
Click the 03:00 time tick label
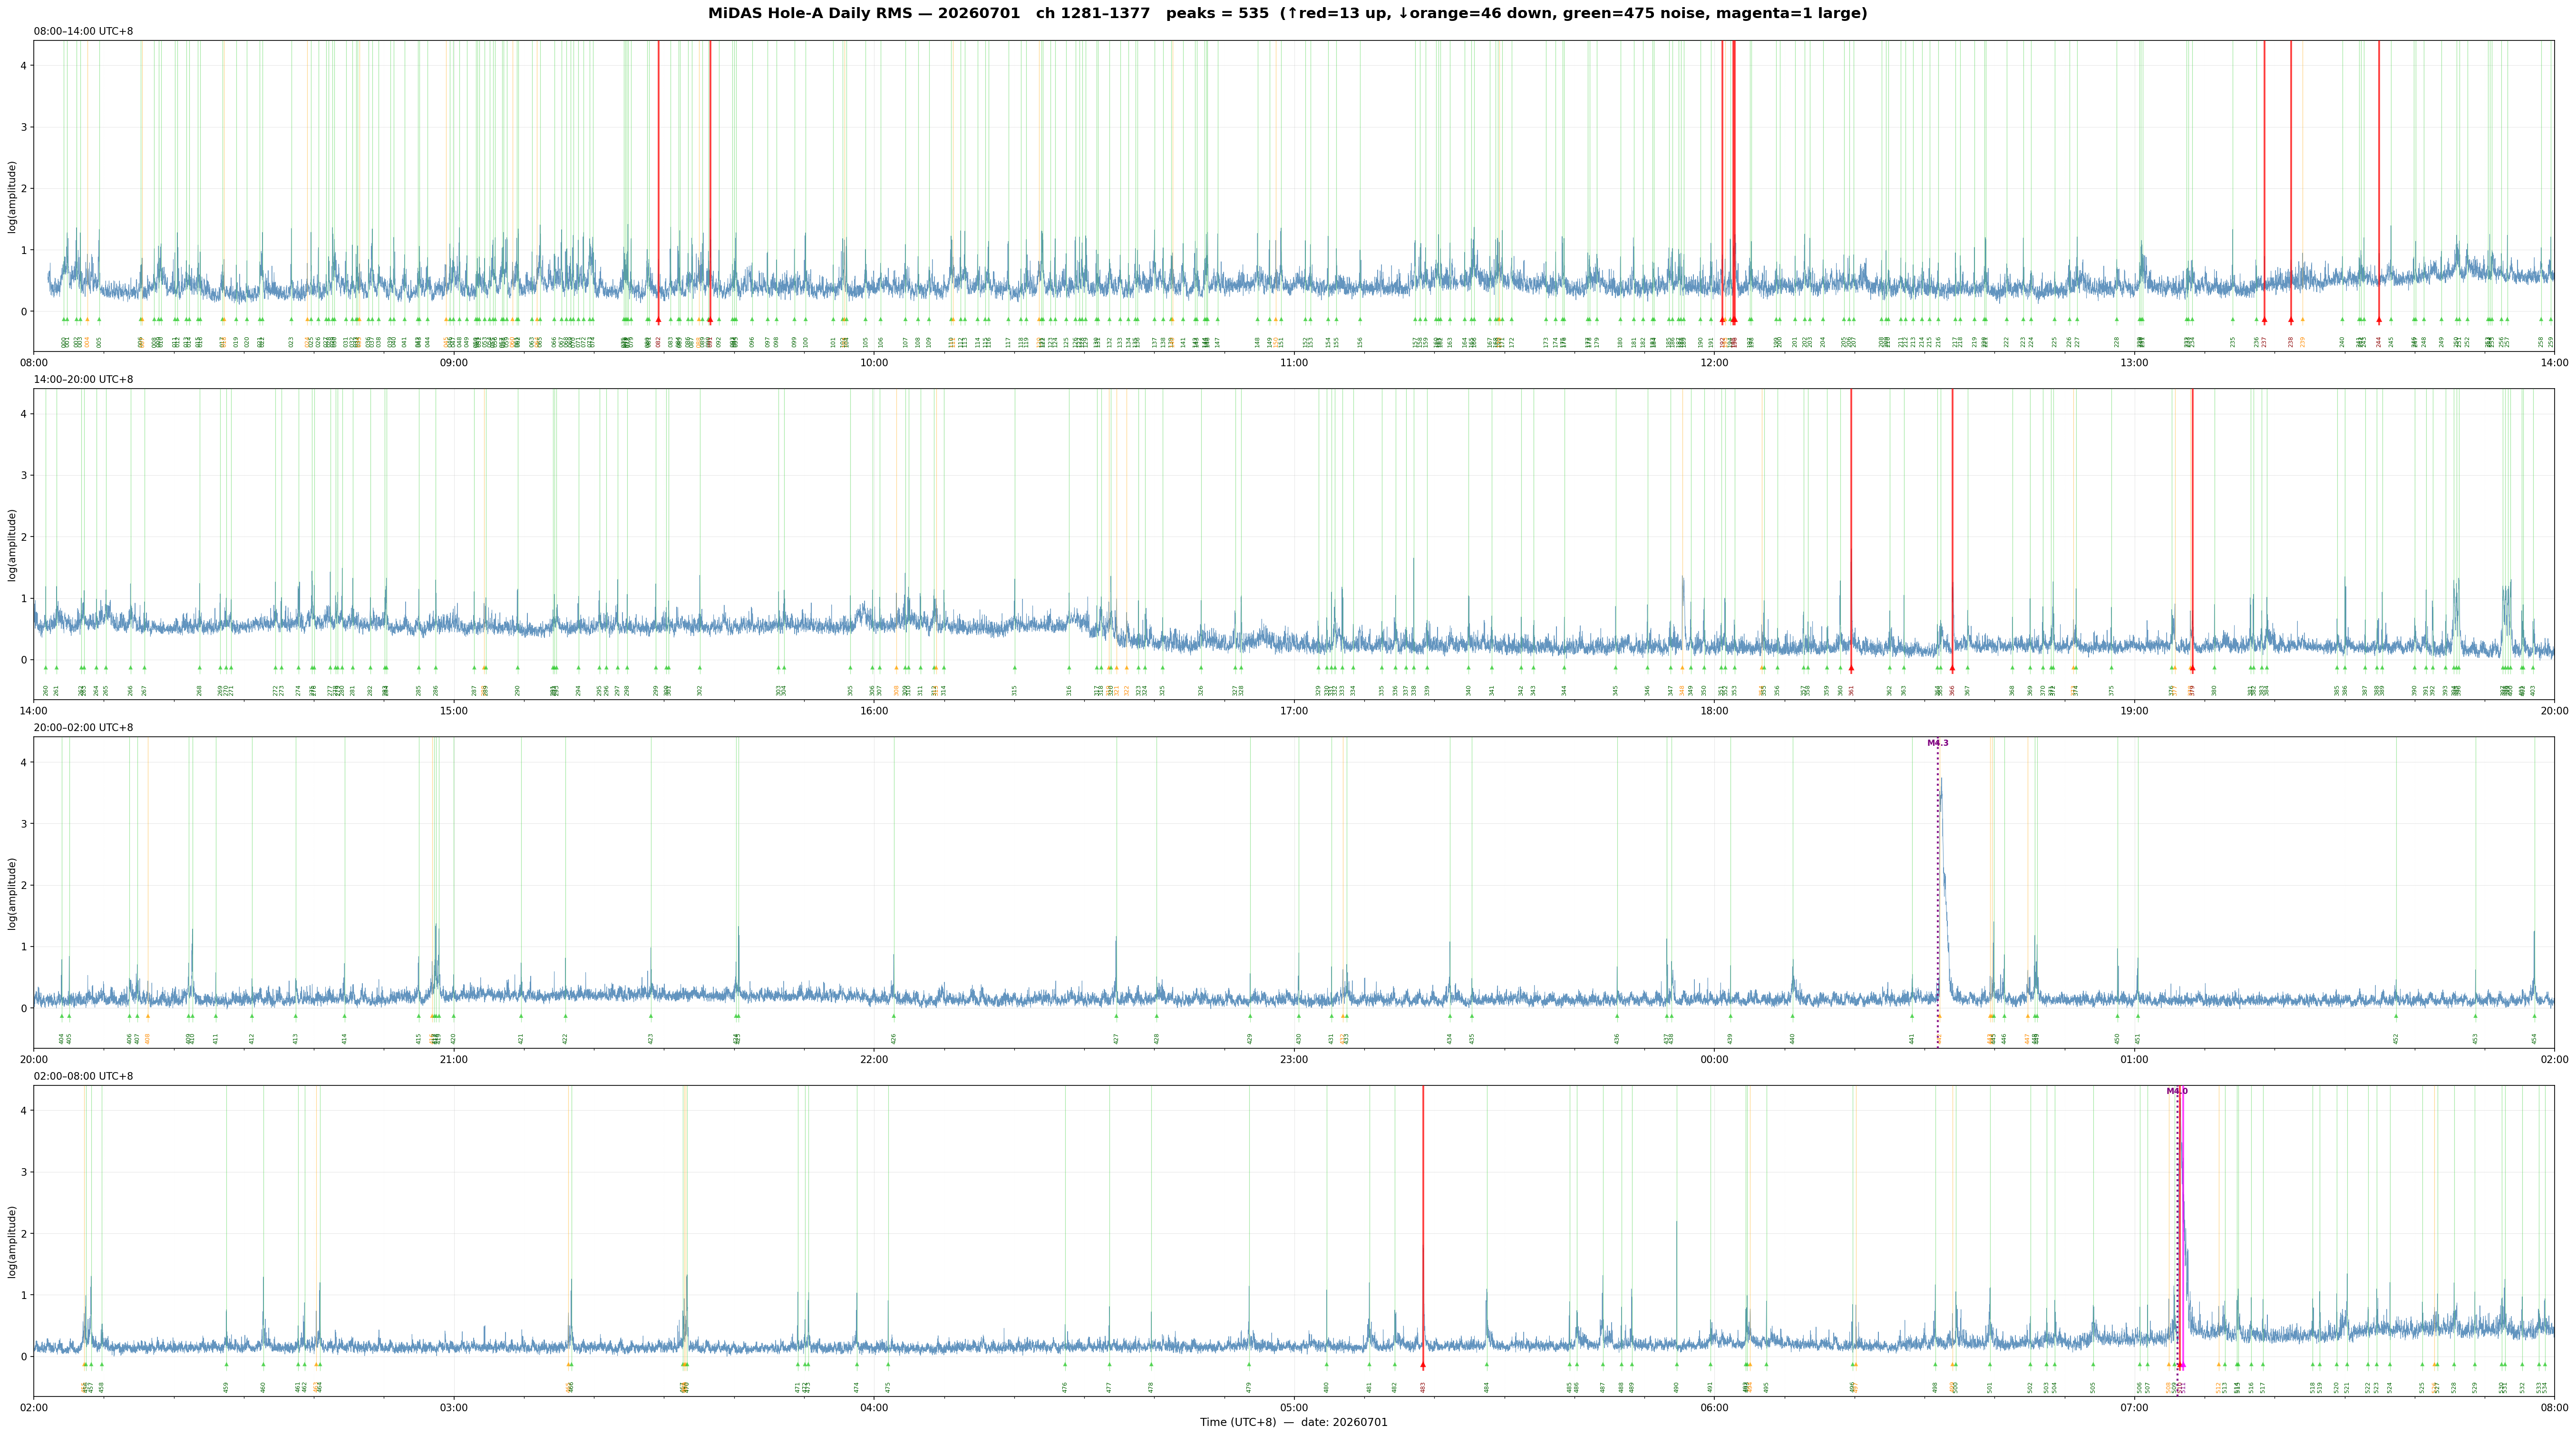pyautogui.click(x=454, y=1407)
